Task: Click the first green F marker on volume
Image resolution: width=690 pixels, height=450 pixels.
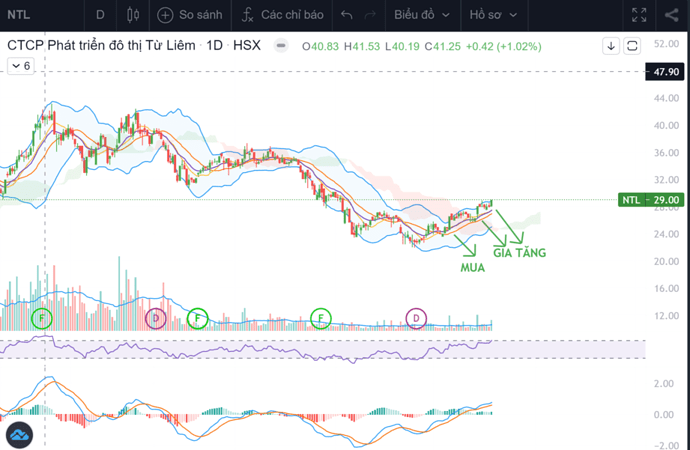Action: coord(42,318)
